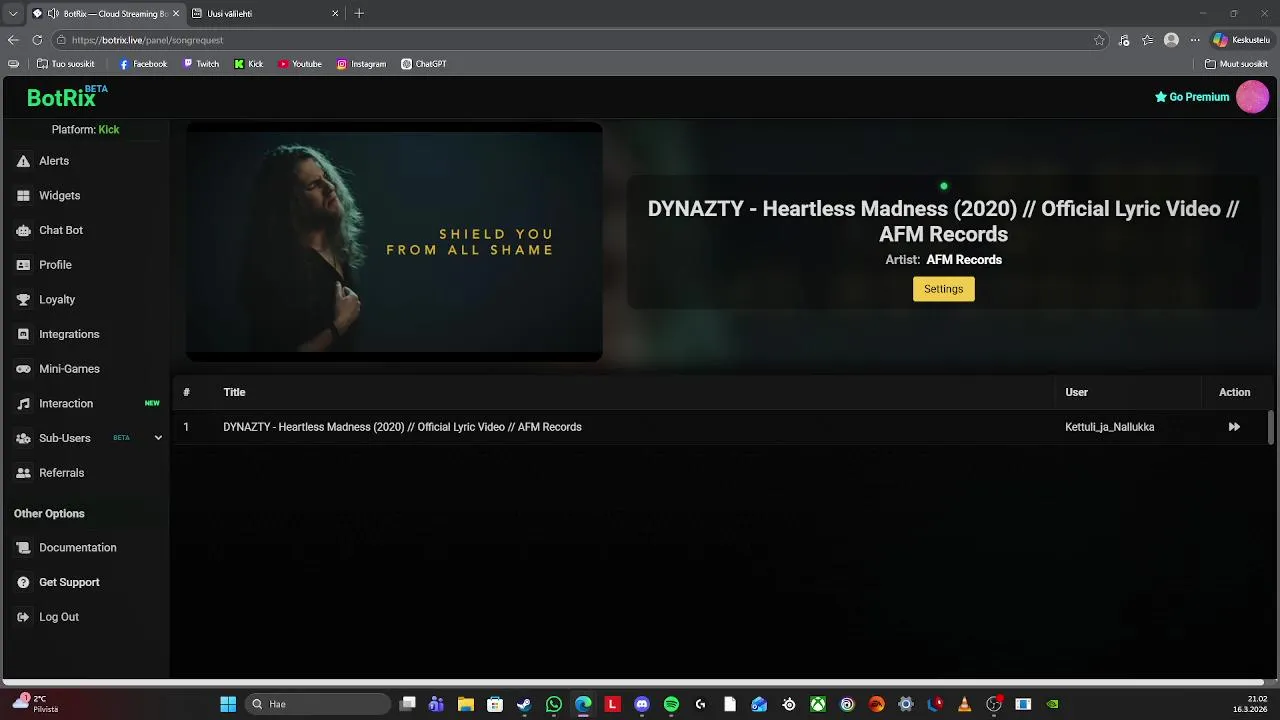Close the Uusi välilehti tab
Viewport: 1280px width, 720px height.
click(x=335, y=14)
